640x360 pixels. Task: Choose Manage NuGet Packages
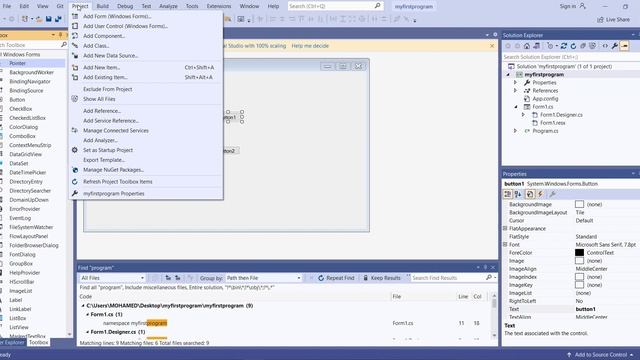[x=147, y=170]
